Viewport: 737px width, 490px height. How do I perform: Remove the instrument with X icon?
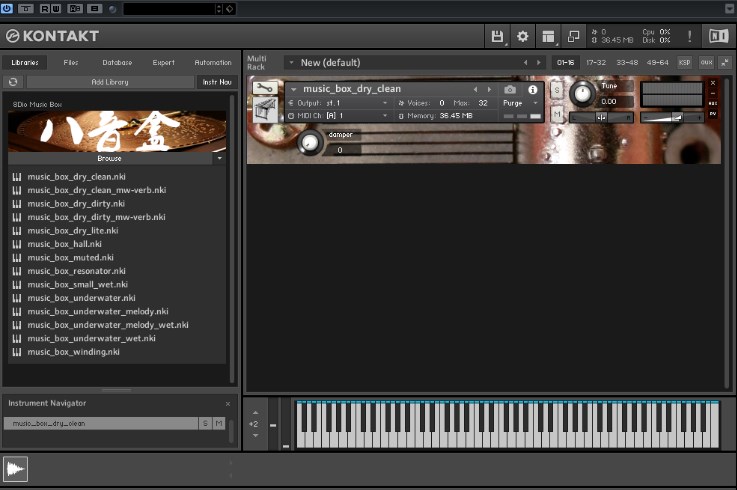[713, 83]
